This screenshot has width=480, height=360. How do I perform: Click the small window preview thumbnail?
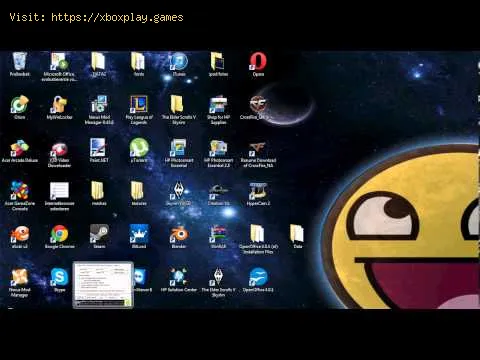point(103,285)
